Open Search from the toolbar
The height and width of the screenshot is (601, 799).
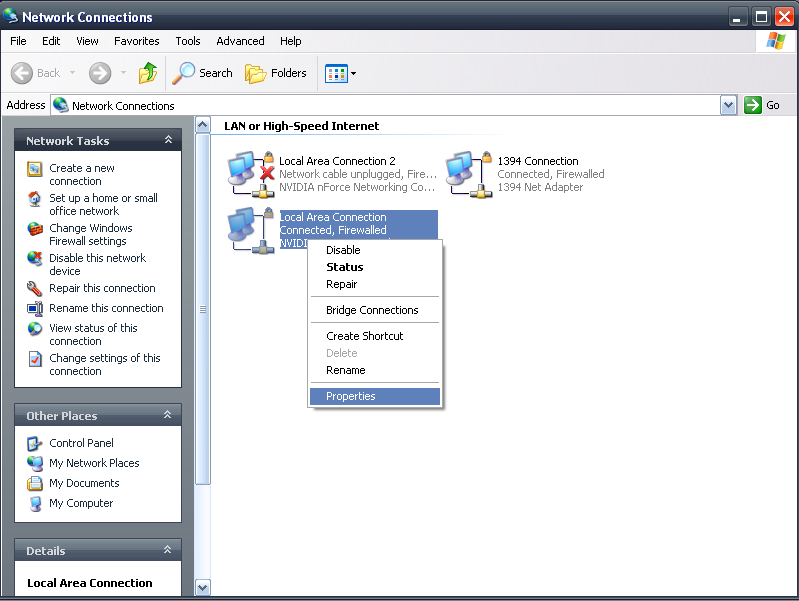pyautogui.click(x=203, y=73)
